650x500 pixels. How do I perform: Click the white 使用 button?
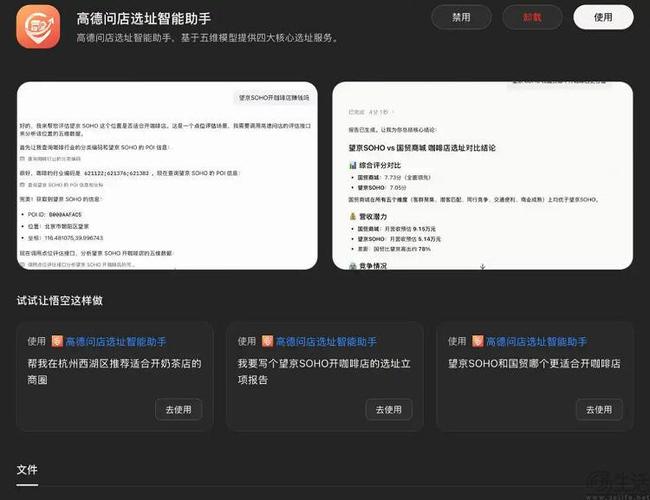point(603,17)
